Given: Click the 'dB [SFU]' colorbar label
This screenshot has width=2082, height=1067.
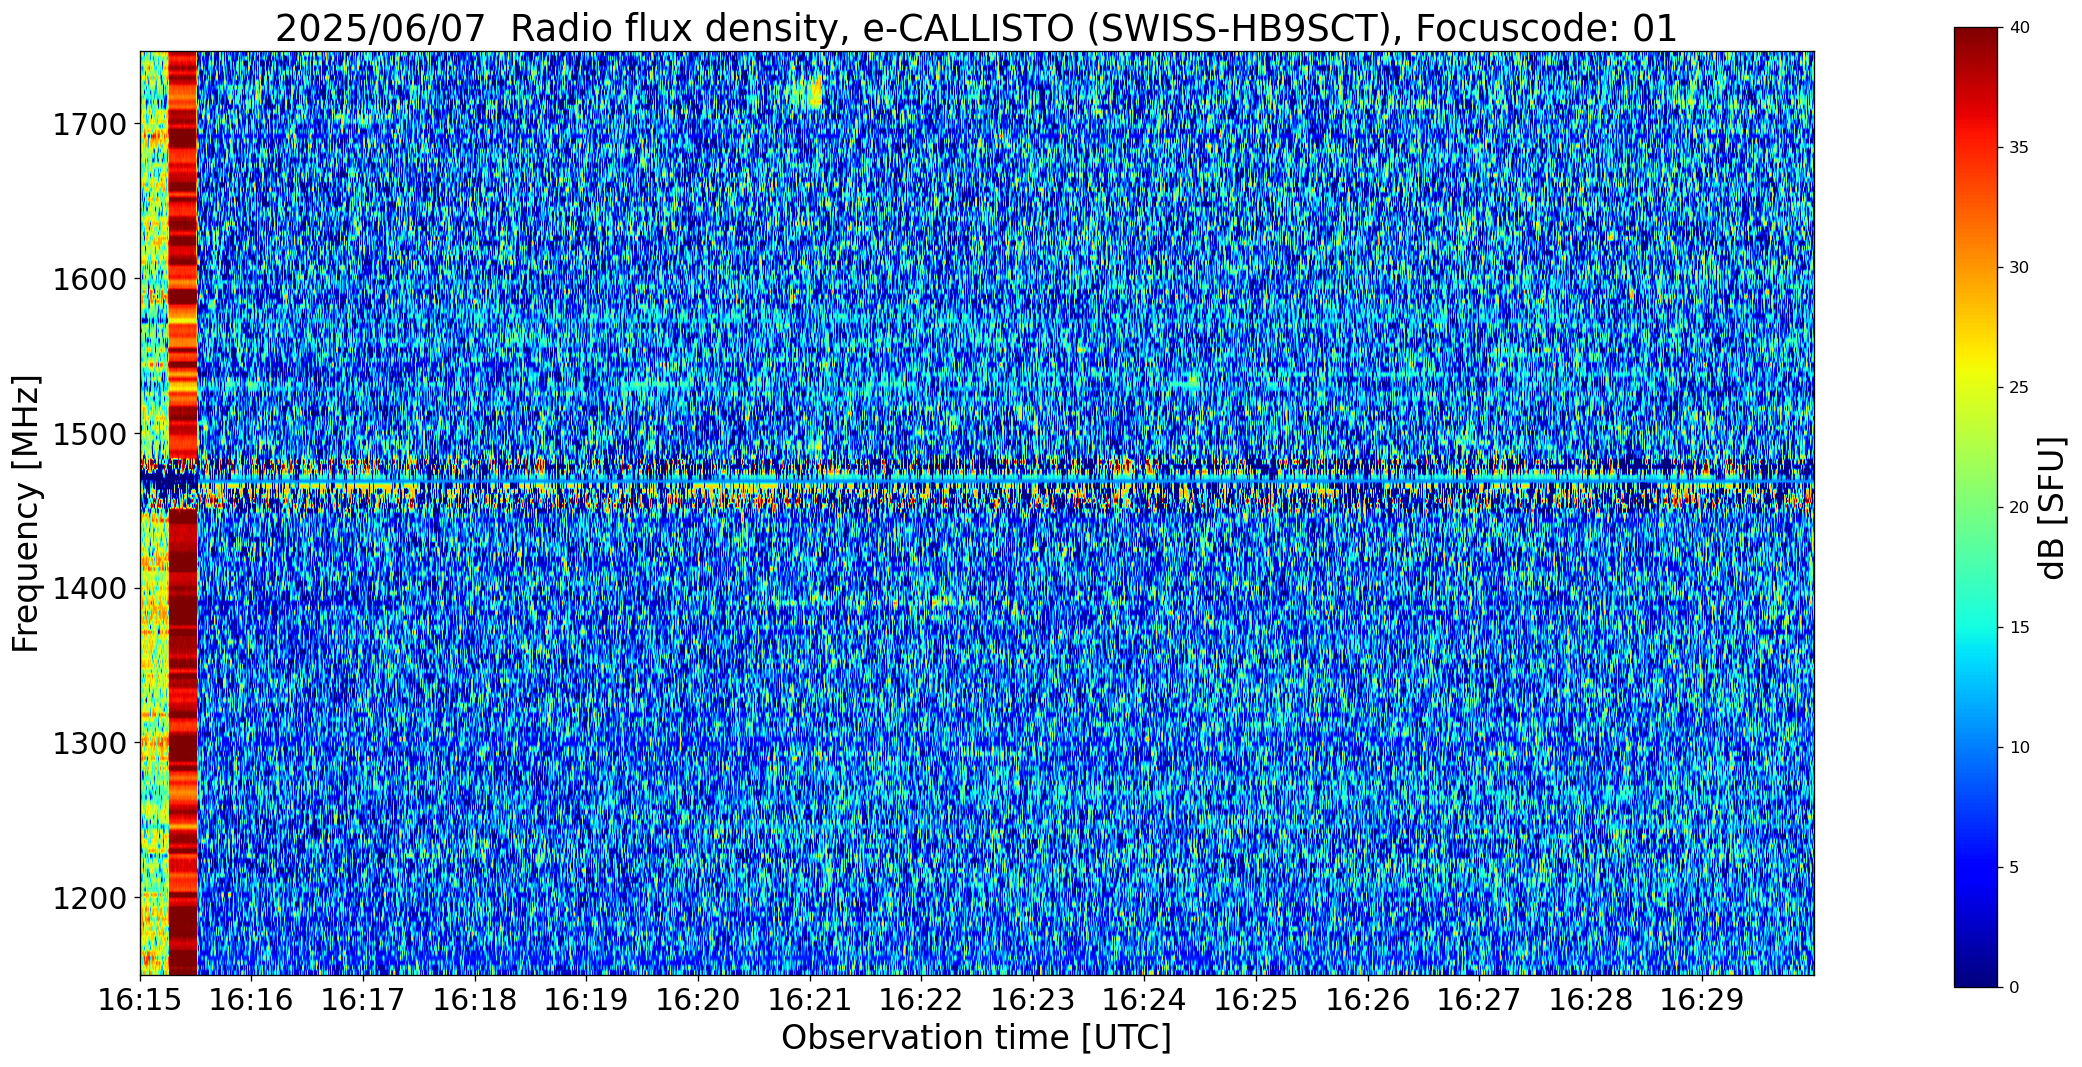Looking at the screenshot, I should (2052, 507).
